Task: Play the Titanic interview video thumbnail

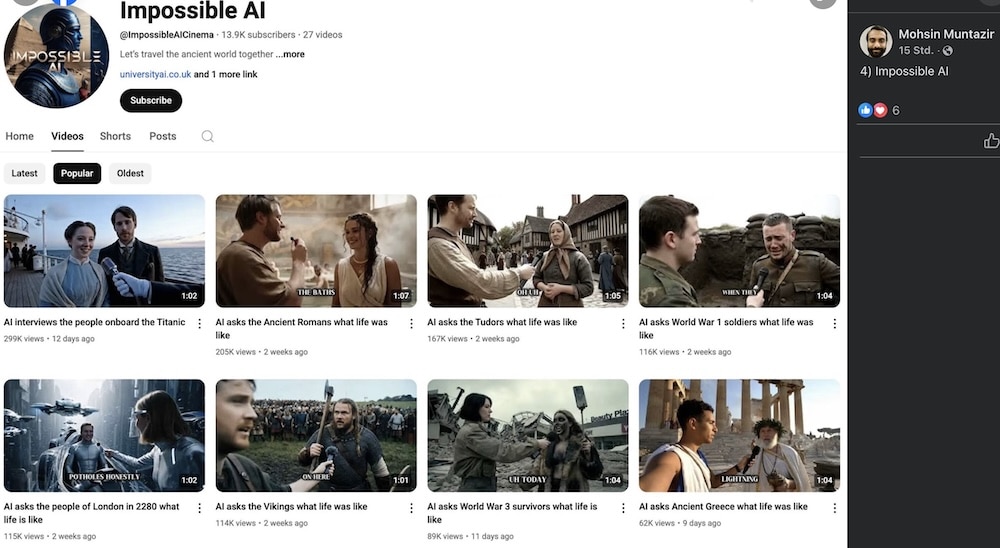Action: tap(105, 251)
